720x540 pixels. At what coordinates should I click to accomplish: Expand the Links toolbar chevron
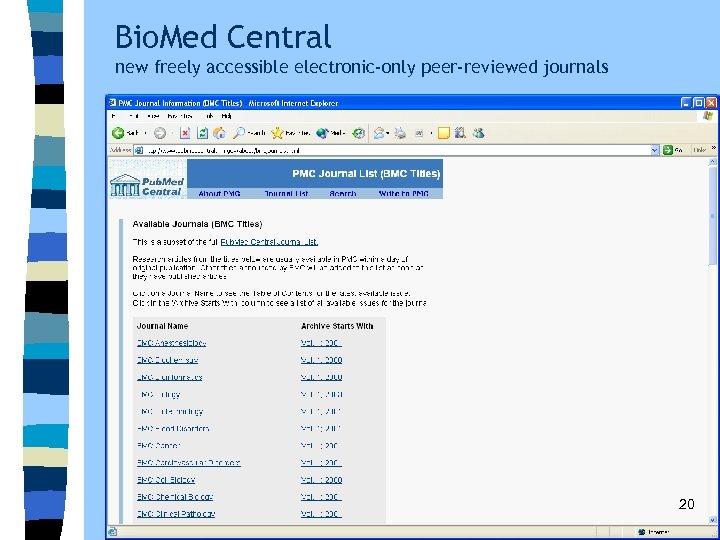pos(714,148)
